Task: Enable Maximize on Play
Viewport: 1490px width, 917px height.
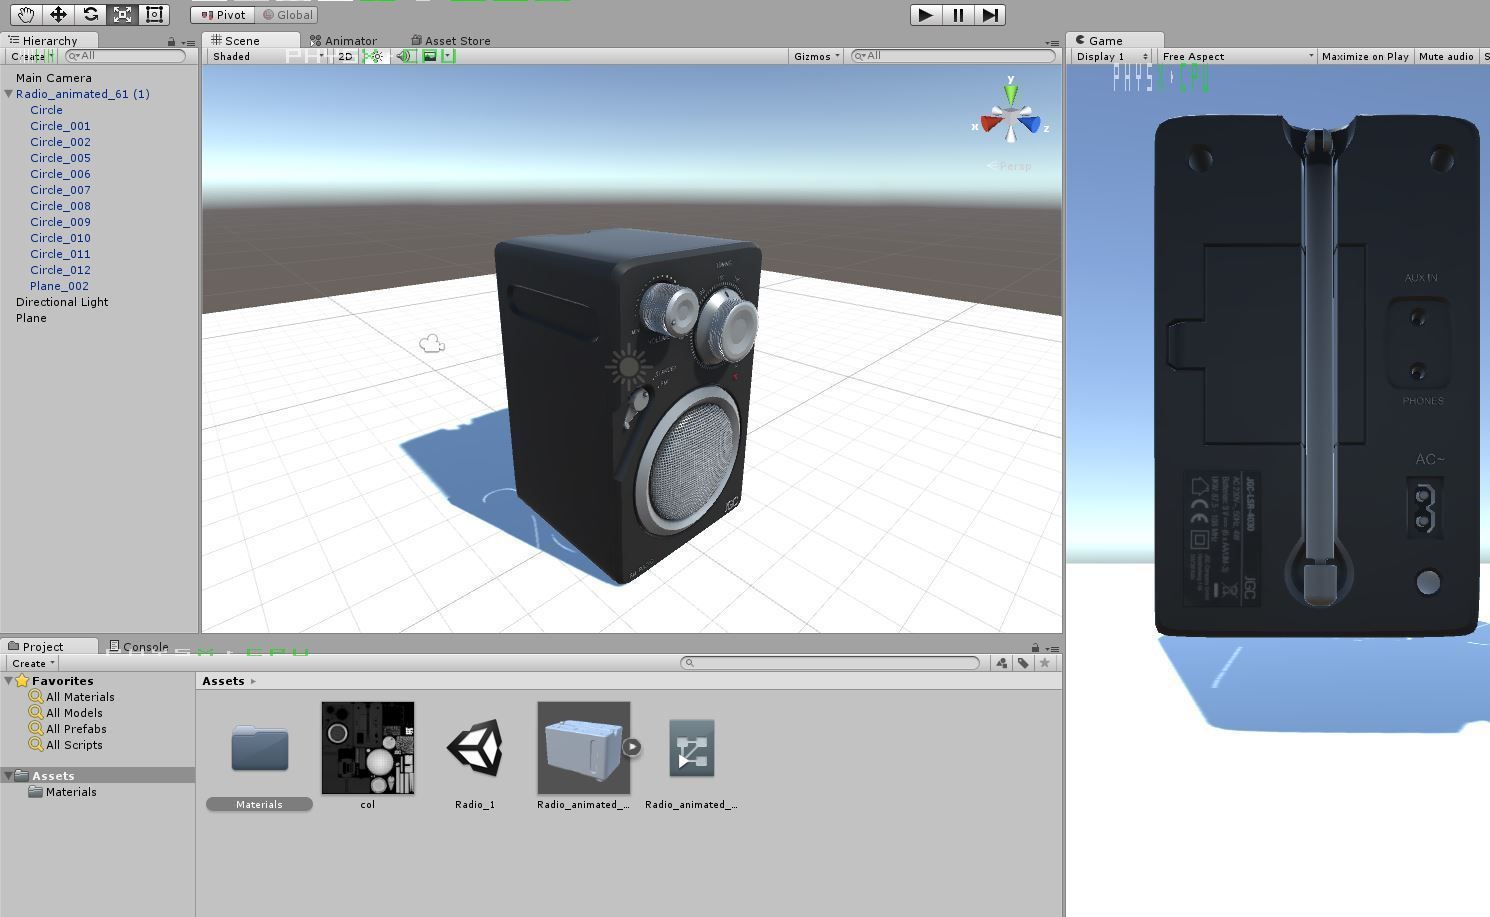Action: pyautogui.click(x=1364, y=56)
